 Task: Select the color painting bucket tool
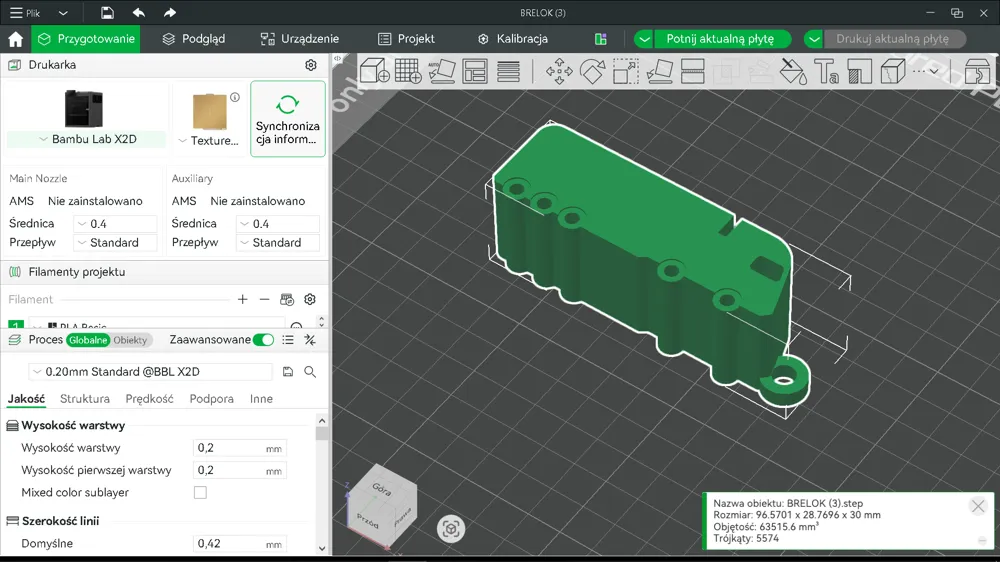tap(793, 71)
